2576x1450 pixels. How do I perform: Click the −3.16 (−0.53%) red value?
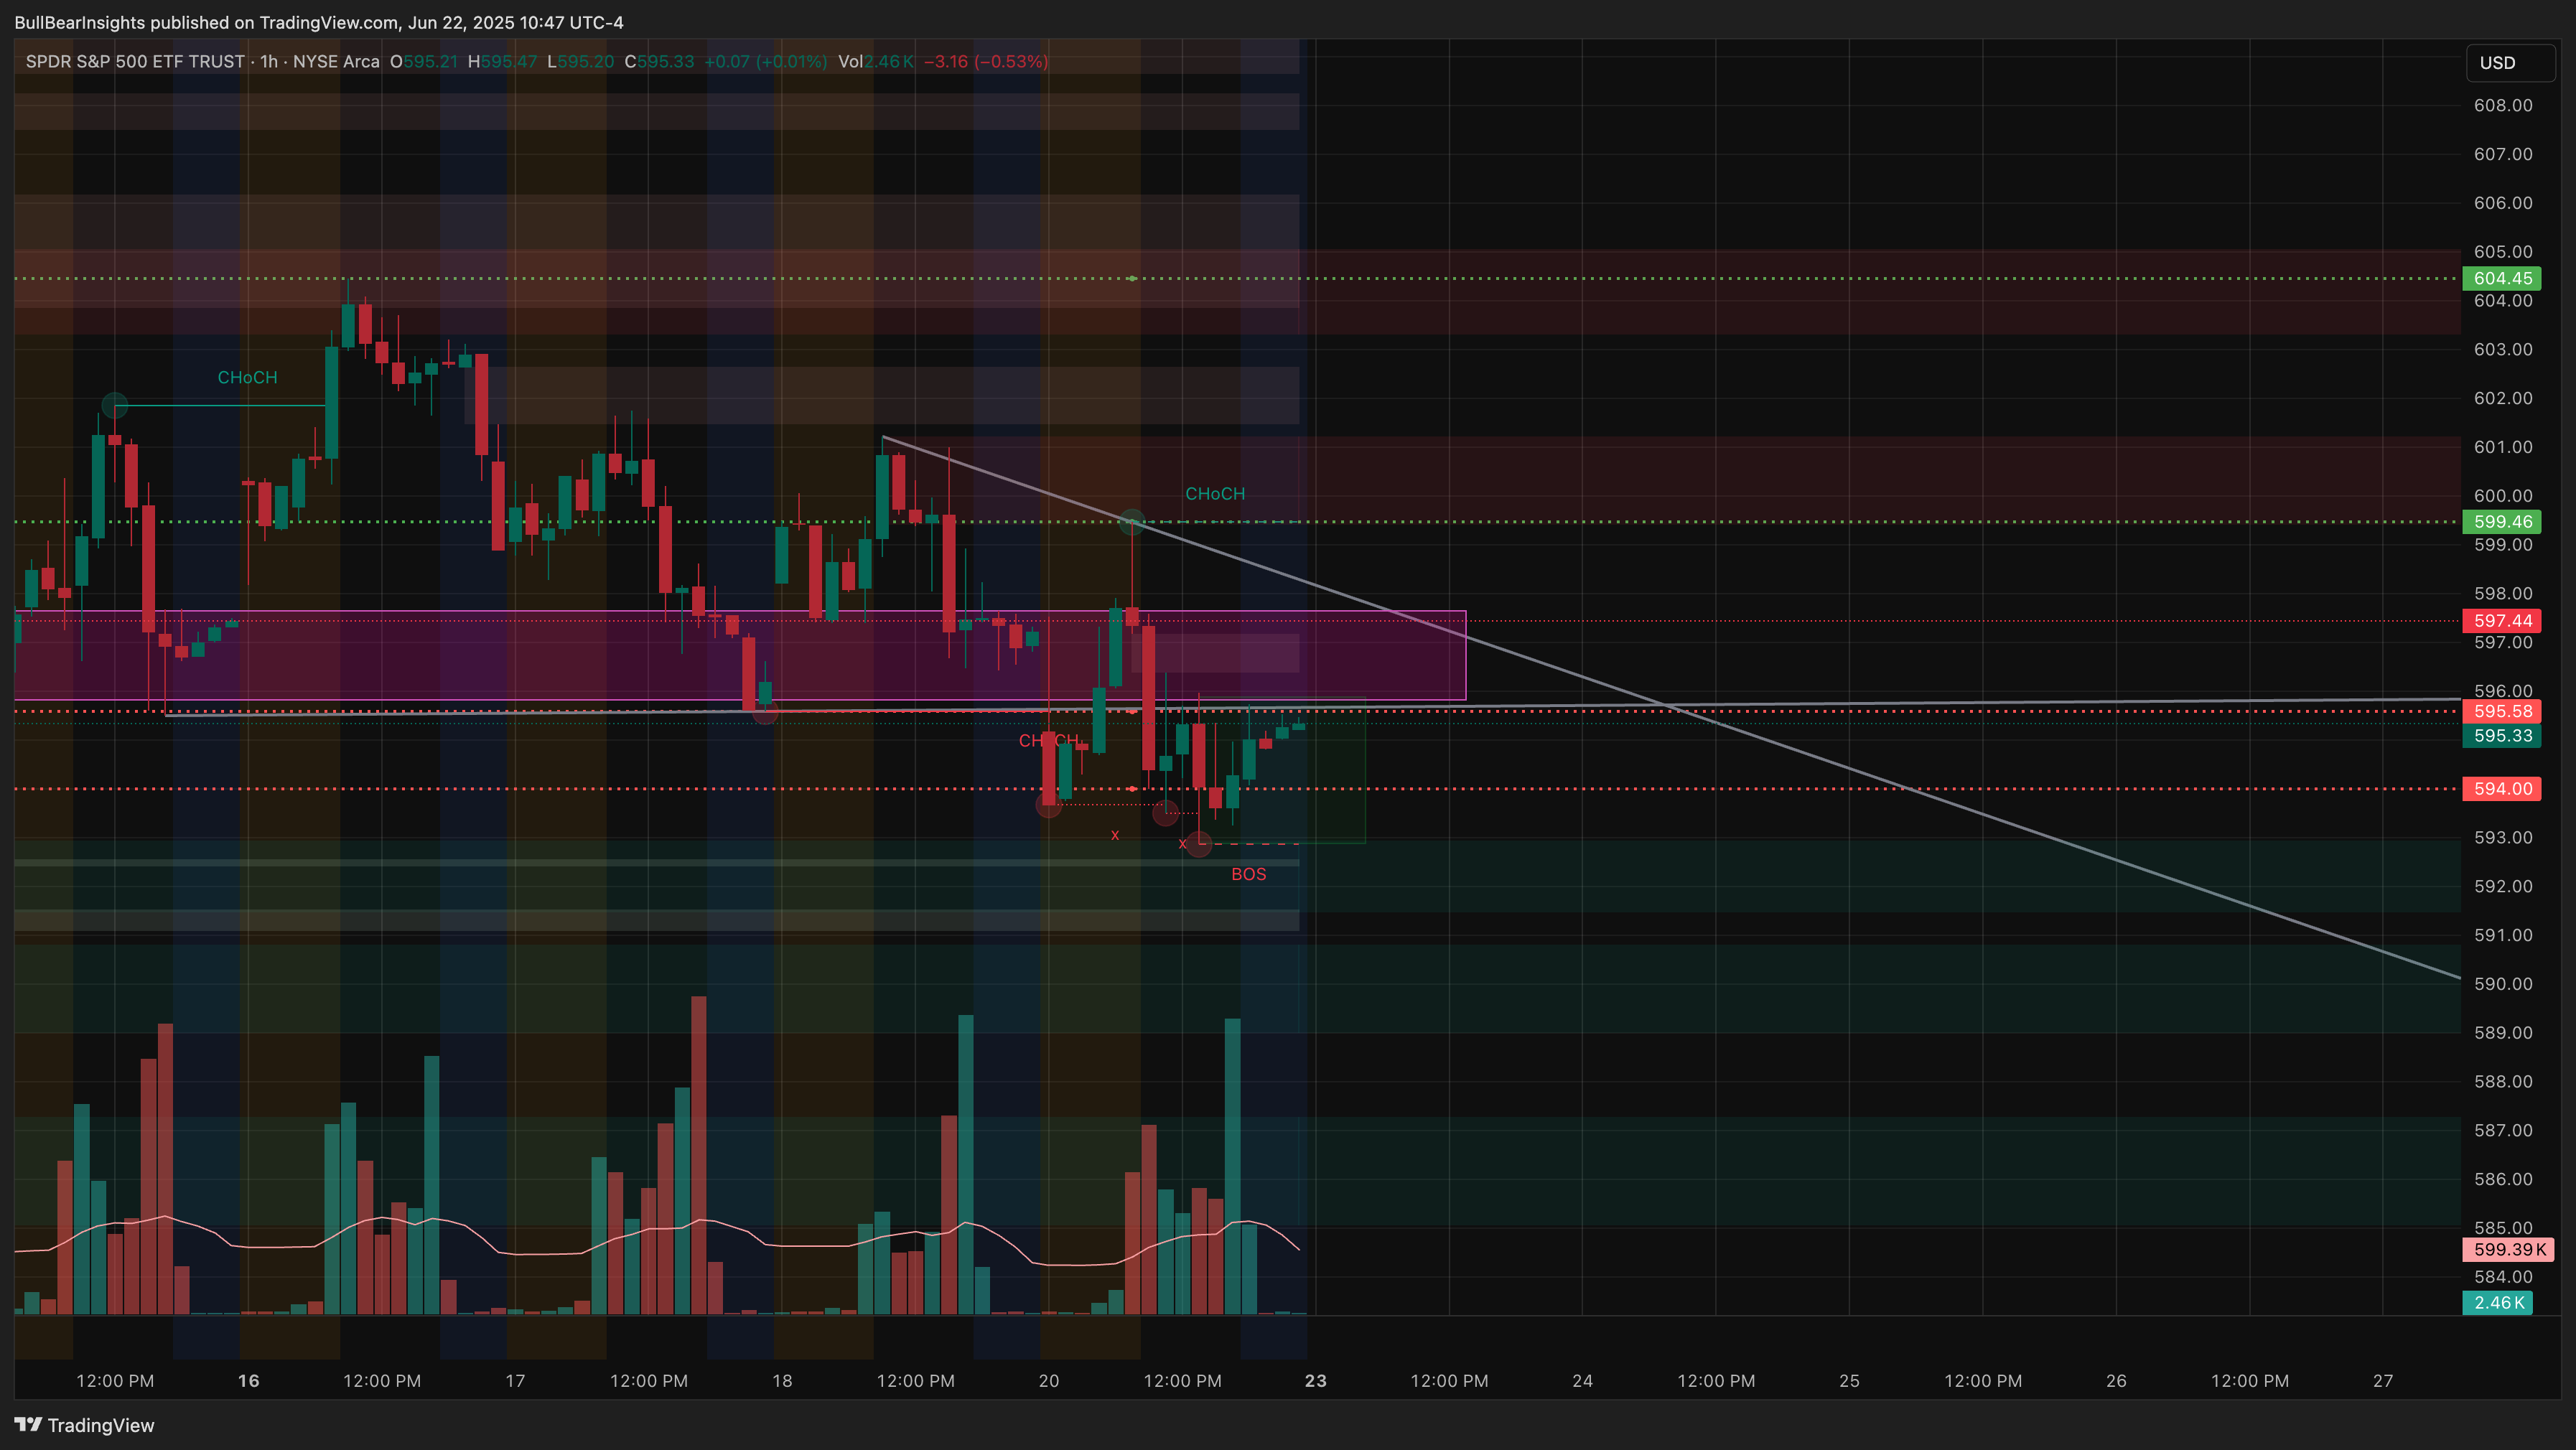coord(986,62)
